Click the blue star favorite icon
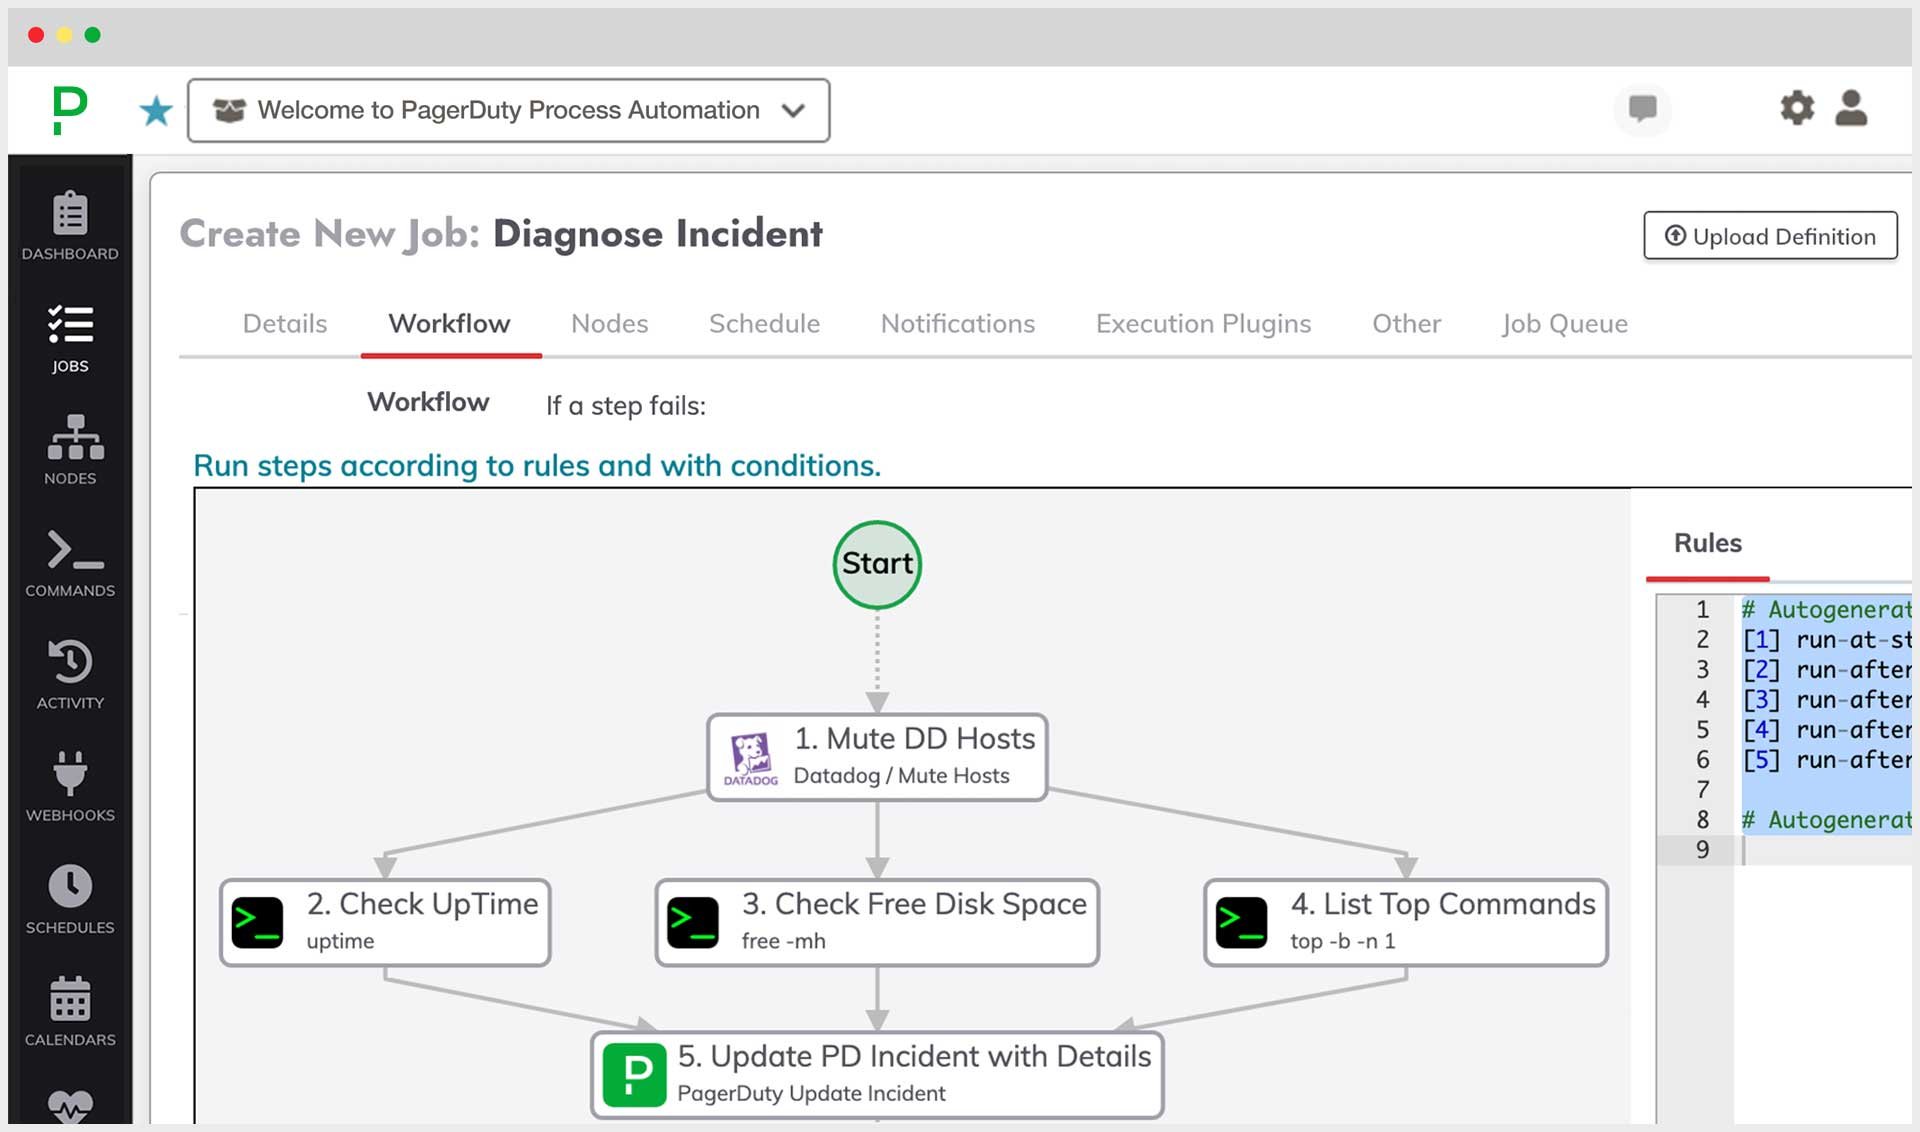1920x1132 pixels. pos(156,110)
